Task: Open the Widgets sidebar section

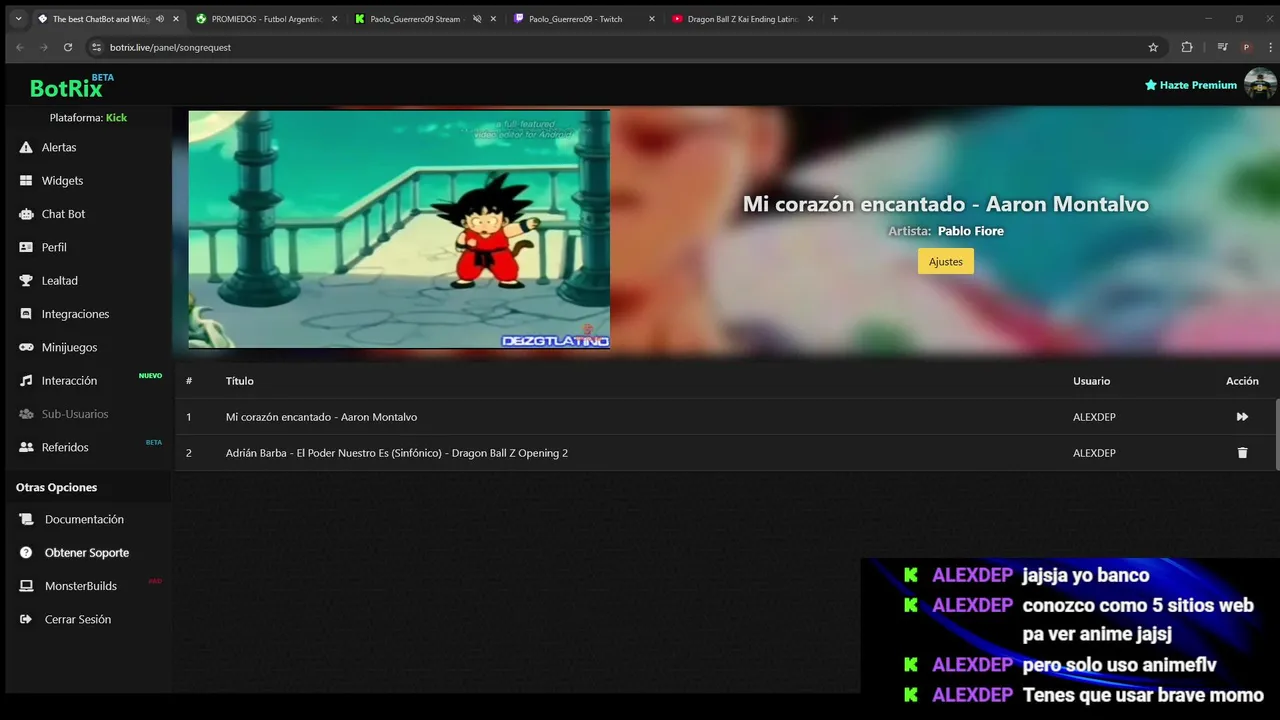Action: click(62, 181)
